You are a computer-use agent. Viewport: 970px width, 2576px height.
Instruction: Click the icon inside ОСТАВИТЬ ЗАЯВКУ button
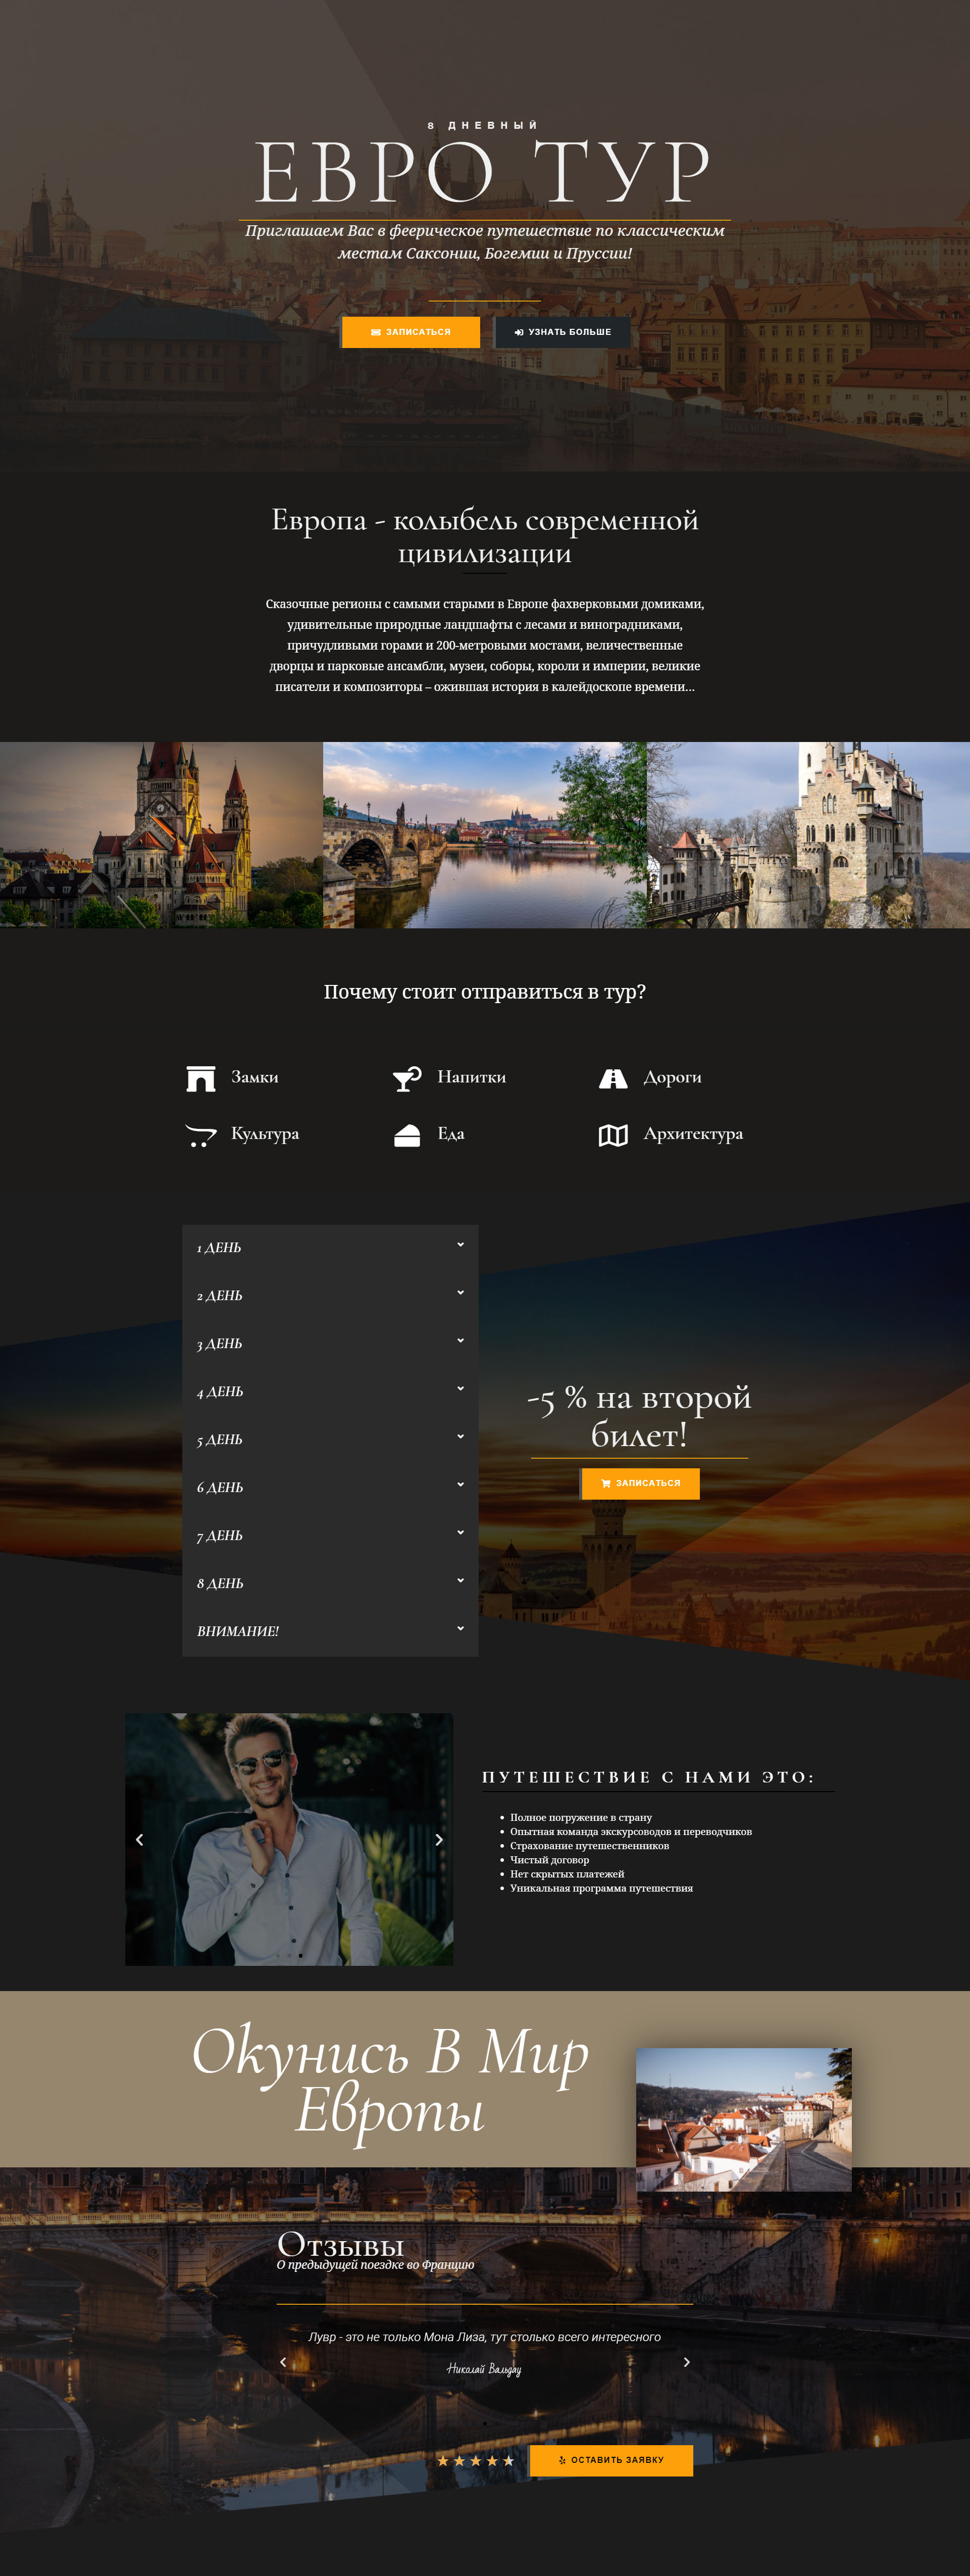pos(562,2460)
